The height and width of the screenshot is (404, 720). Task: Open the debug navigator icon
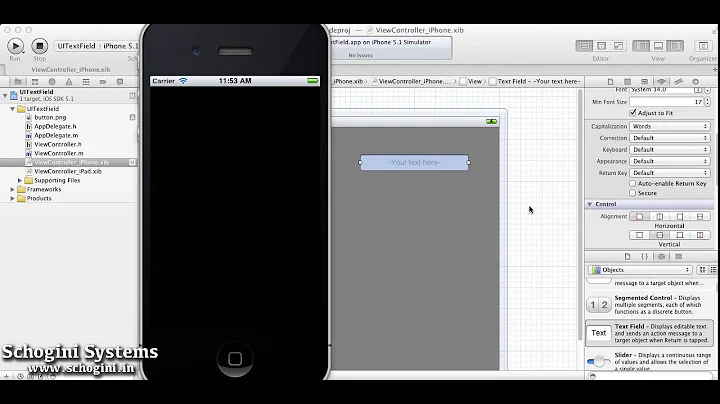click(x=86, y=82)
